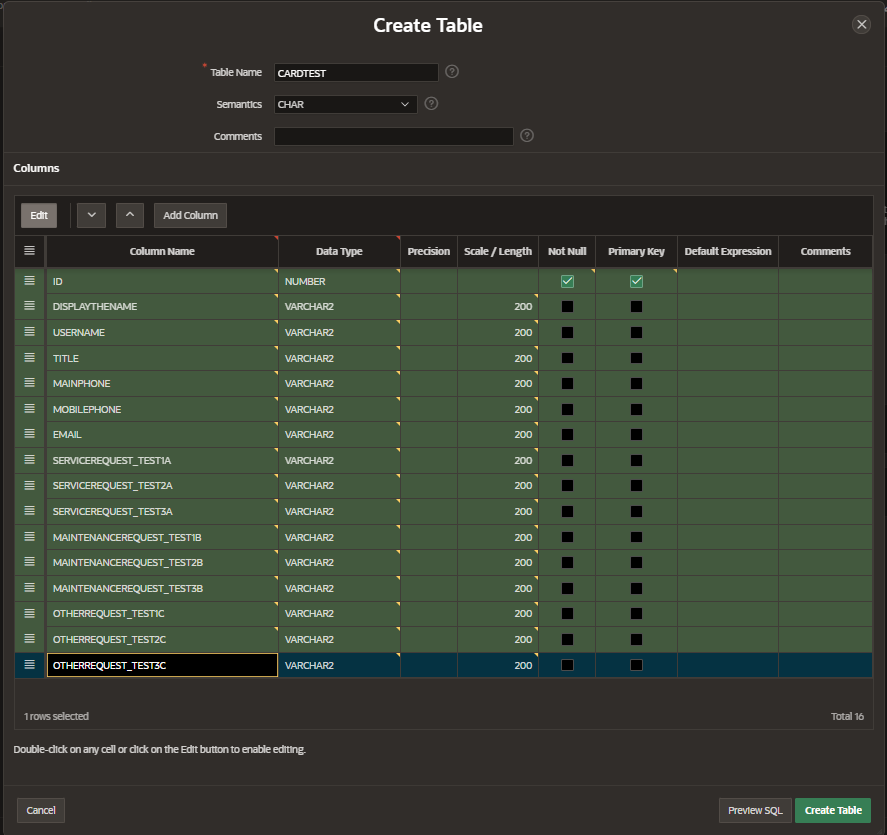The height and width of the screenshot is (835, 887).
Task: Click the Precision column header
Action: [429, 251]
